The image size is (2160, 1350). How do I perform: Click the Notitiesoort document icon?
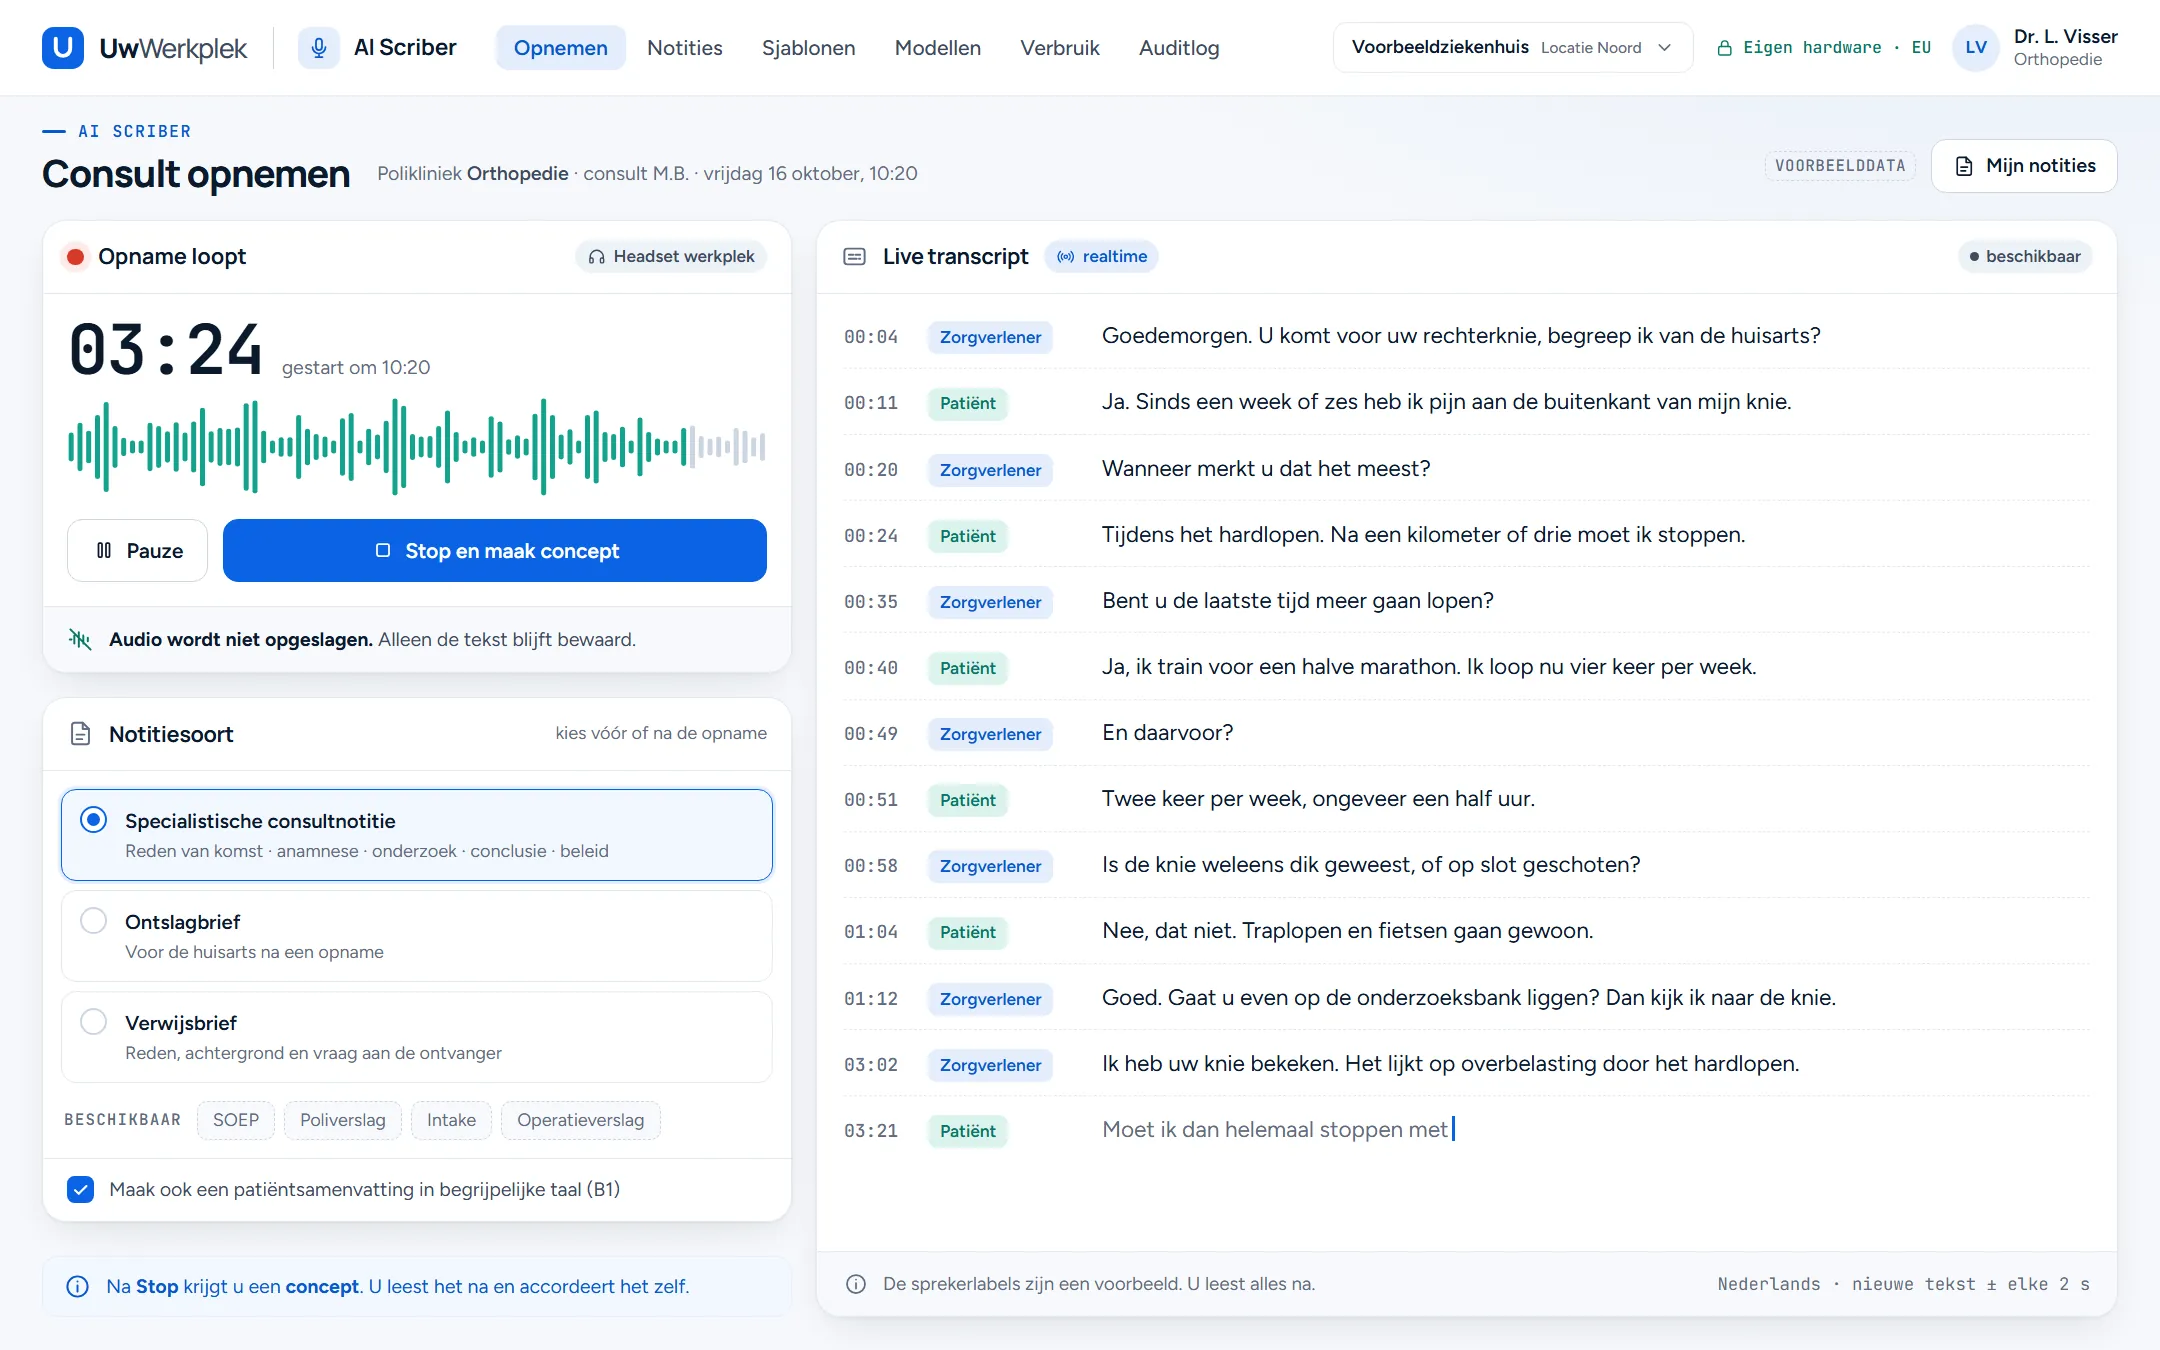pos(81,734)
